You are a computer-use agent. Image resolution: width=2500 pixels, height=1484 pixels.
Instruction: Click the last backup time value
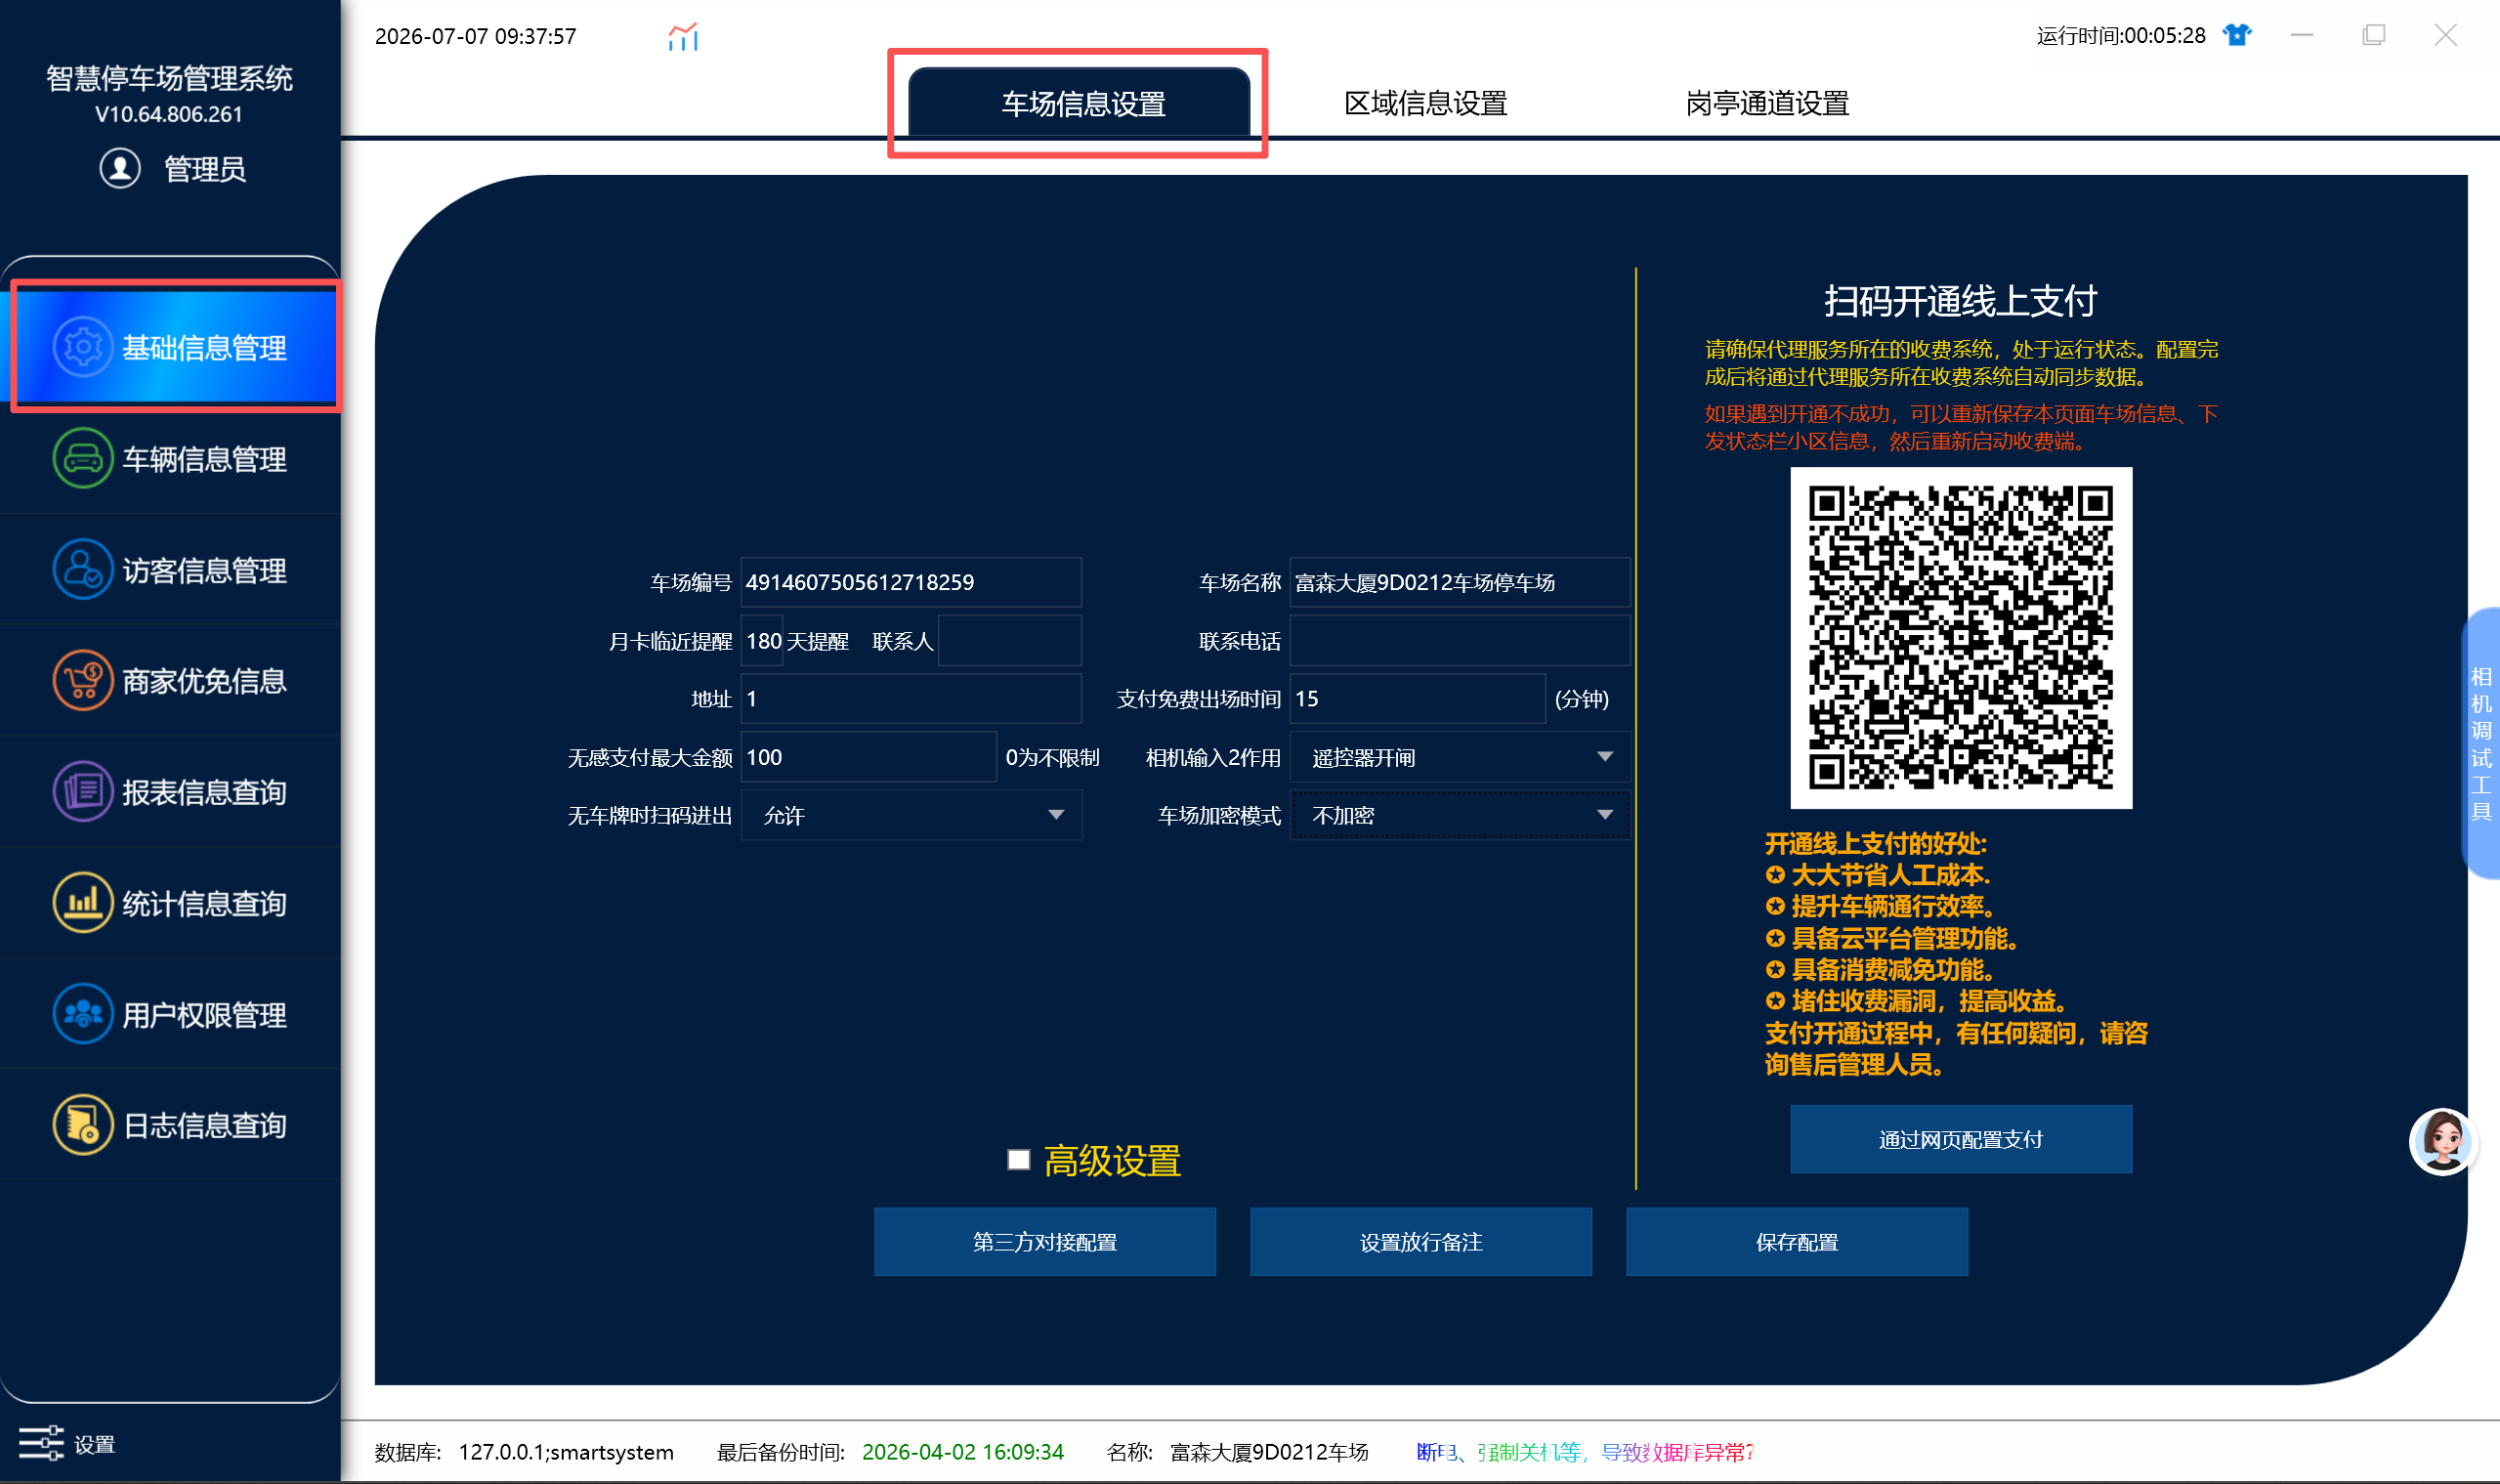[x=963, y=1452]
